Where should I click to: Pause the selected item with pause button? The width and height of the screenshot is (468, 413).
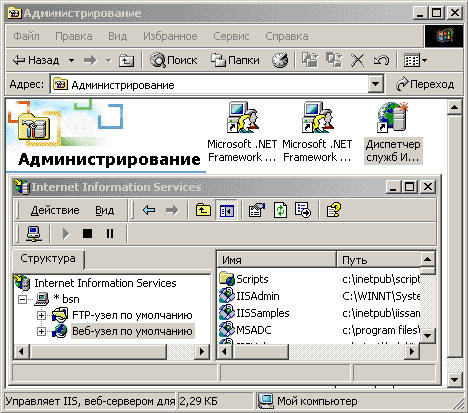click(110, 233)
